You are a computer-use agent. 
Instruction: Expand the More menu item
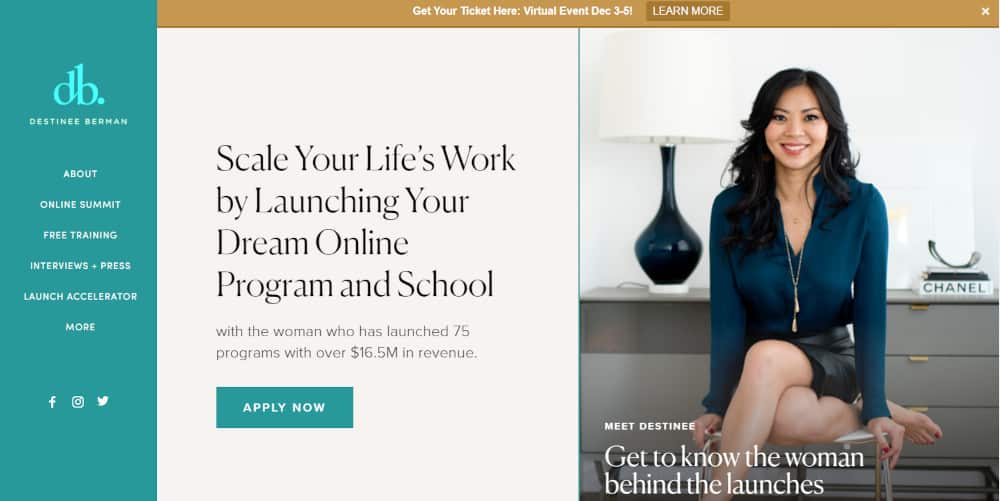point(80,327)
